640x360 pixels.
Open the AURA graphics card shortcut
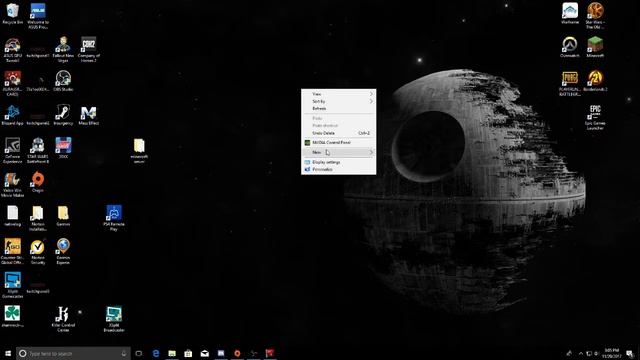click(x=12, y=83)
